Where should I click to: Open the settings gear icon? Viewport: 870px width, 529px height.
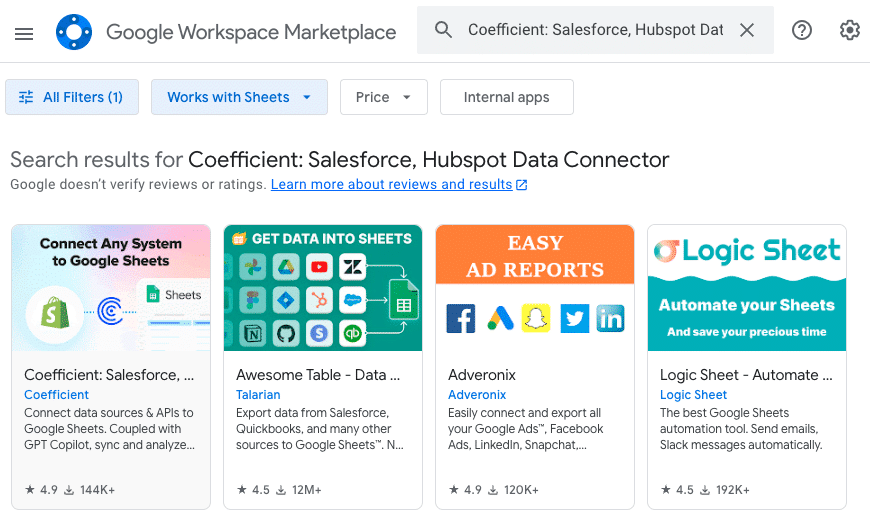click(x=849, y=30)
